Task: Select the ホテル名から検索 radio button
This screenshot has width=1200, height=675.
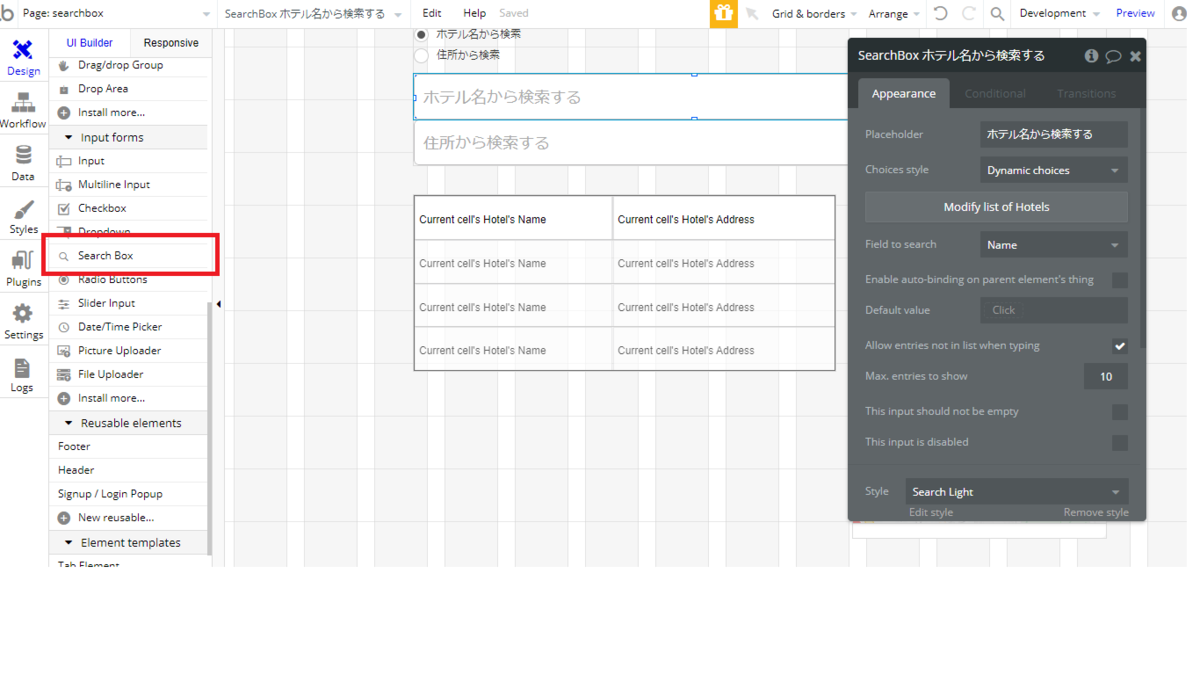Action: [421, 34]
